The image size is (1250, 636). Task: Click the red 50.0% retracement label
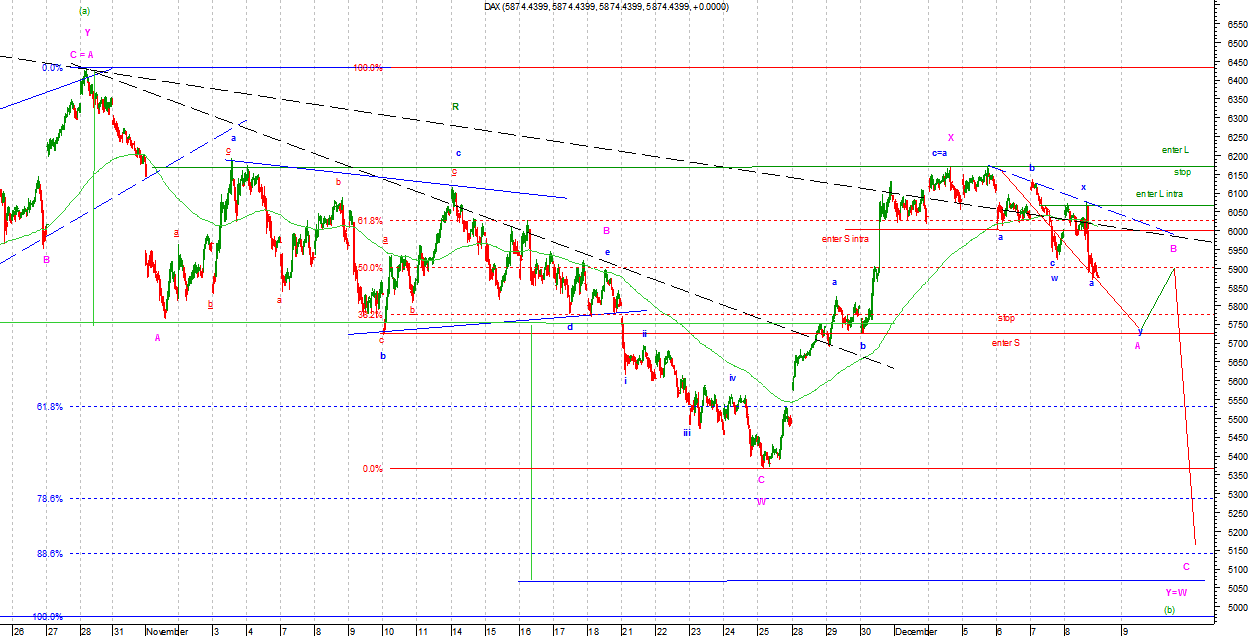tap(369, 268)
